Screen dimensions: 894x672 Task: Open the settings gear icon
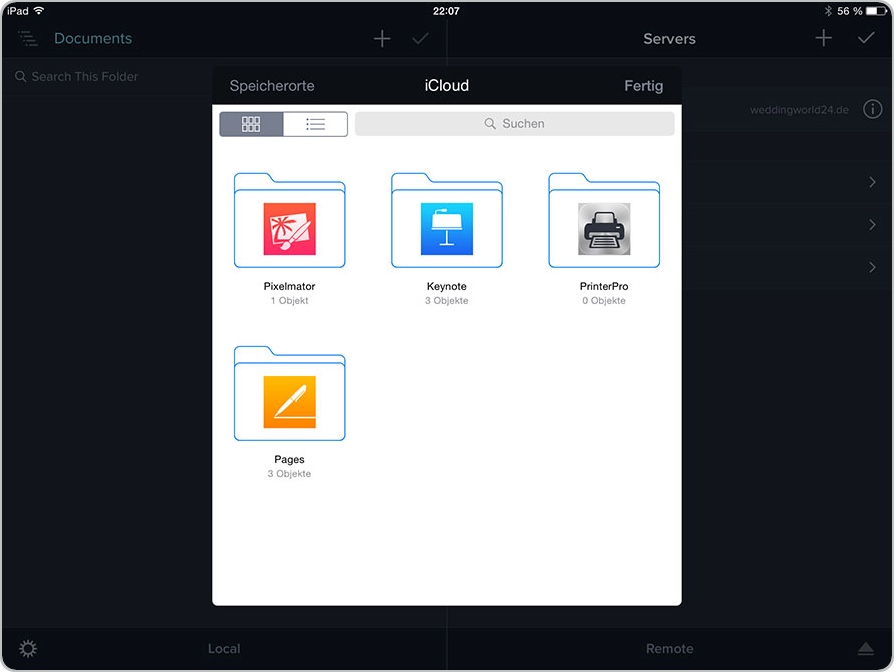pos(28,649)
